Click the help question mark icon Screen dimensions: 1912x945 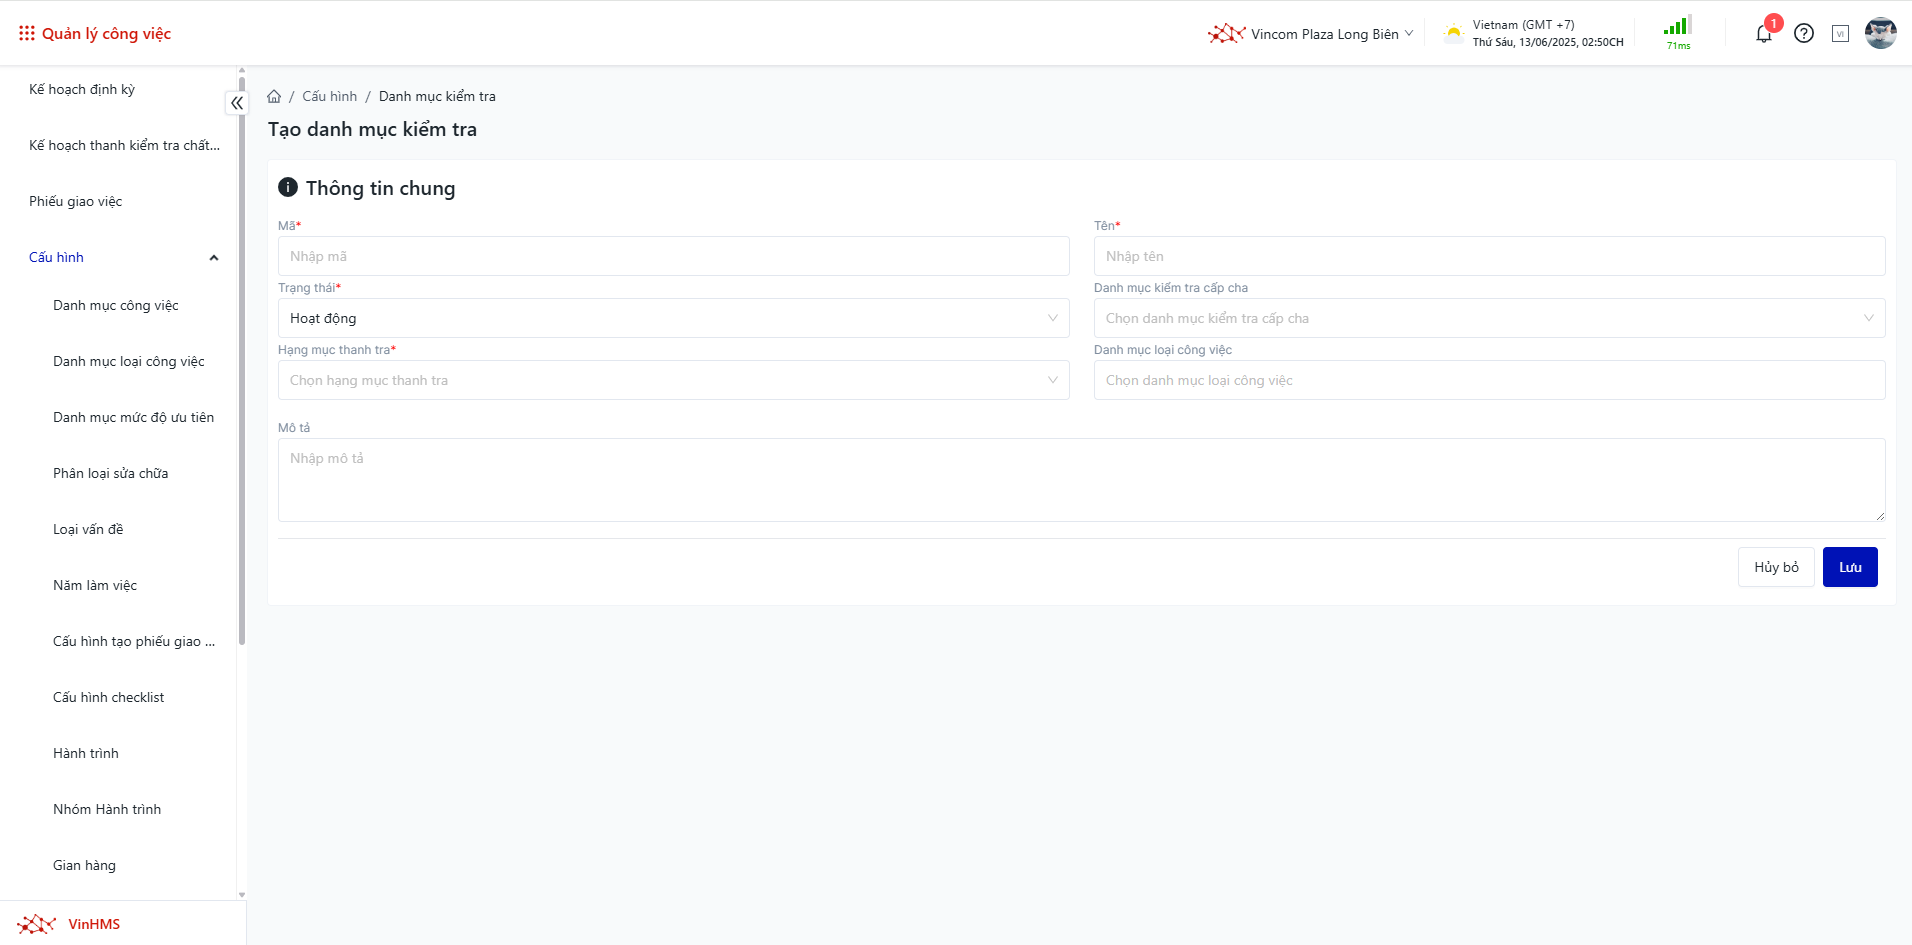click(x=1803, y=34)
